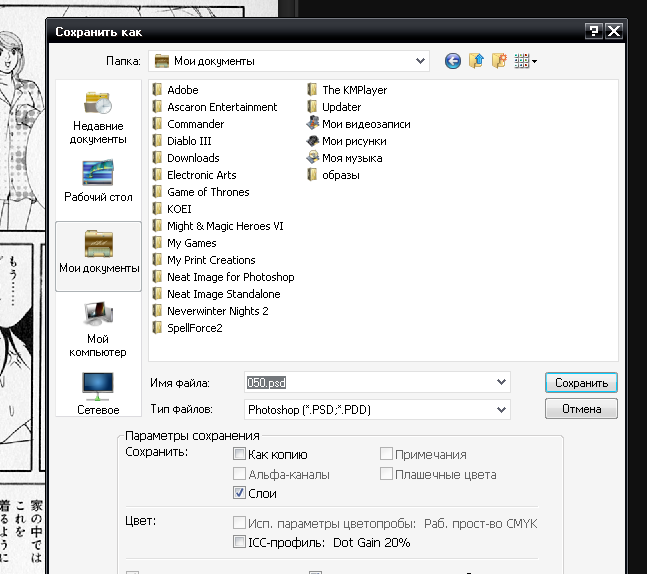Create a new folder
Viewport: 647px width, 574px height.
pos(499,61)
